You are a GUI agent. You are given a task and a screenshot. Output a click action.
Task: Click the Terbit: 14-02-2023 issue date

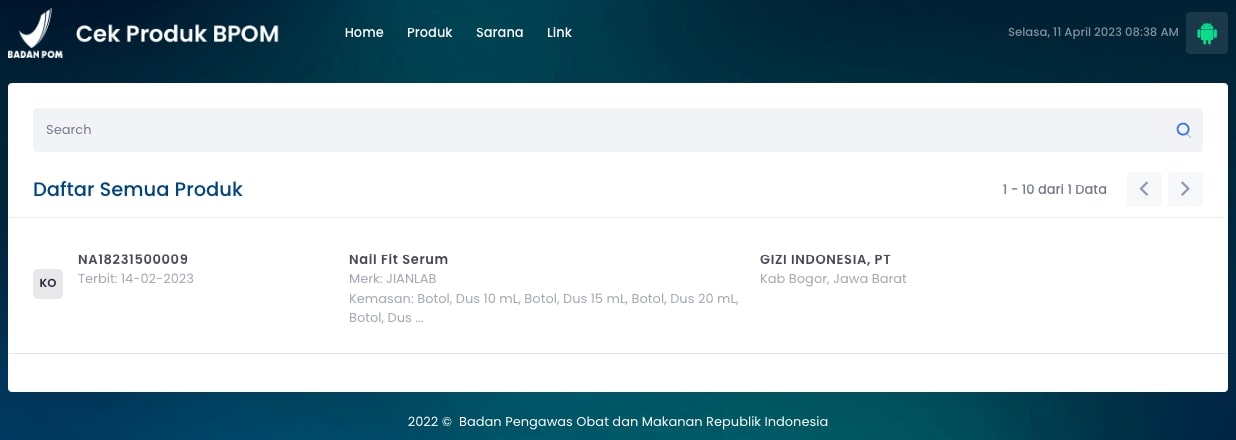[x=136, y=279]
